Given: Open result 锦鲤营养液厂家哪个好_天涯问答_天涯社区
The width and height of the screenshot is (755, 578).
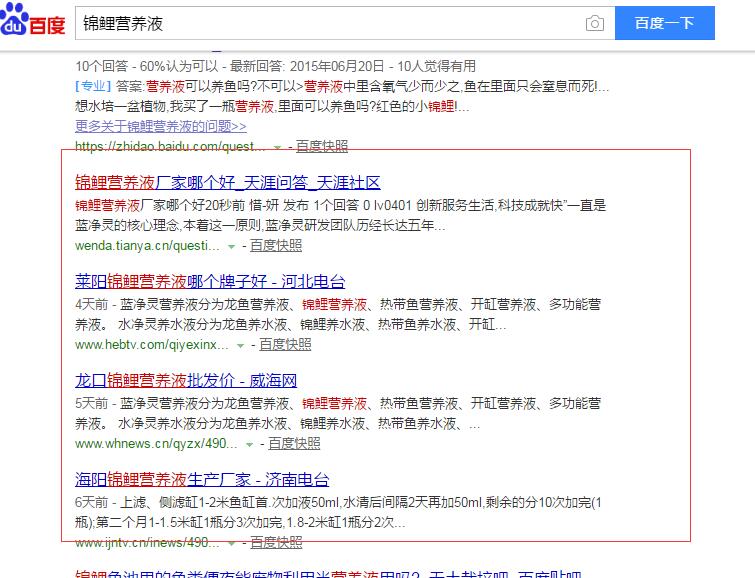Looking at the screenshot, I should (x=228, y=183).
